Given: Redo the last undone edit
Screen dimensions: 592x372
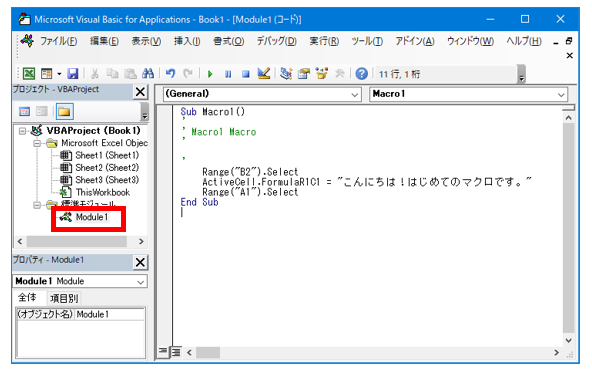Looking at the screenshot, I should [188, 73].
